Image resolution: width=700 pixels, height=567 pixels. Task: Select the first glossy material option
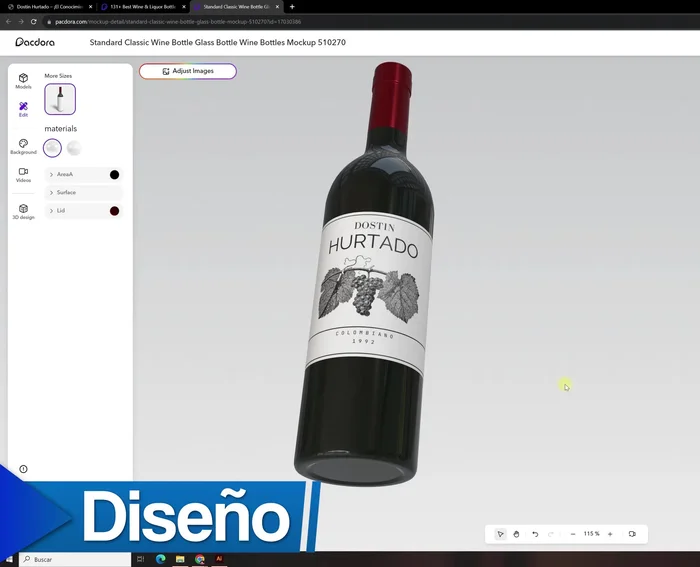pyautogui.click(x=52, y=148)
